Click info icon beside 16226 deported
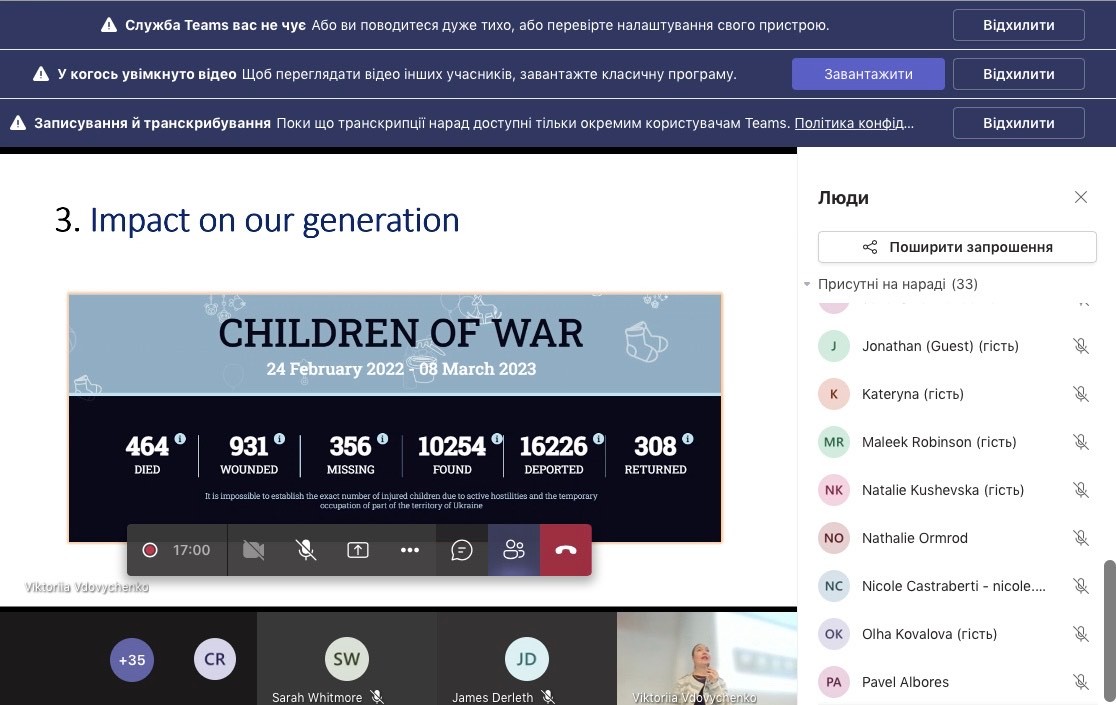 click(598, 439)
